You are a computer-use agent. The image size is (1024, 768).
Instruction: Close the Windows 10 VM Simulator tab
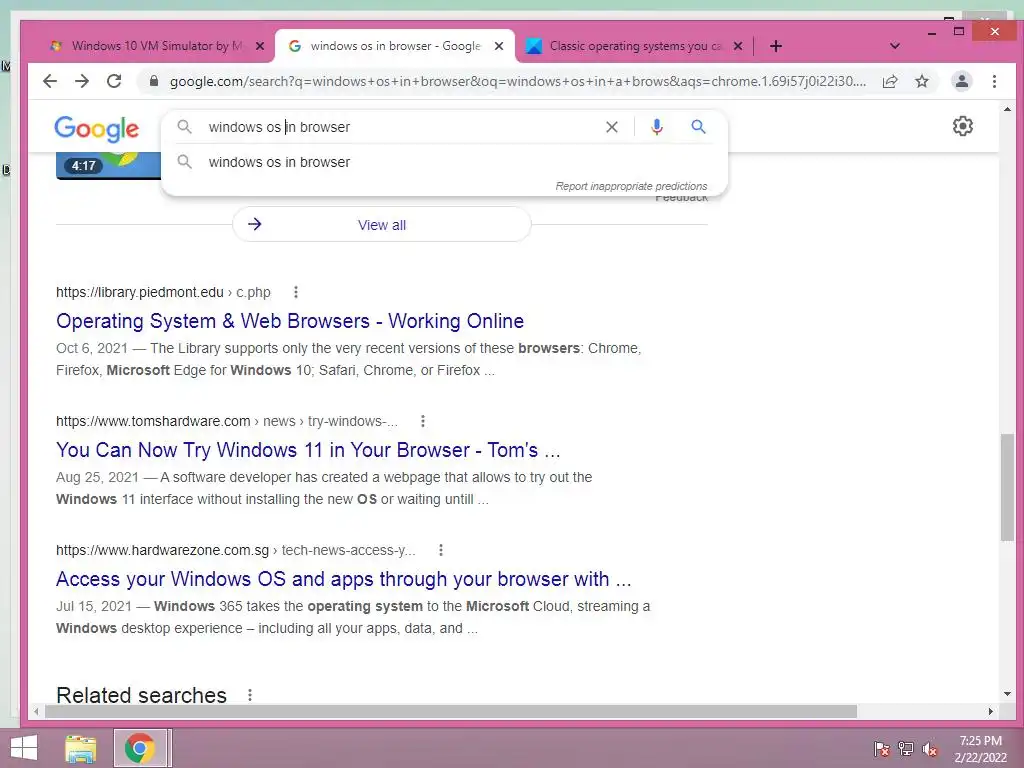click(259, 46)
